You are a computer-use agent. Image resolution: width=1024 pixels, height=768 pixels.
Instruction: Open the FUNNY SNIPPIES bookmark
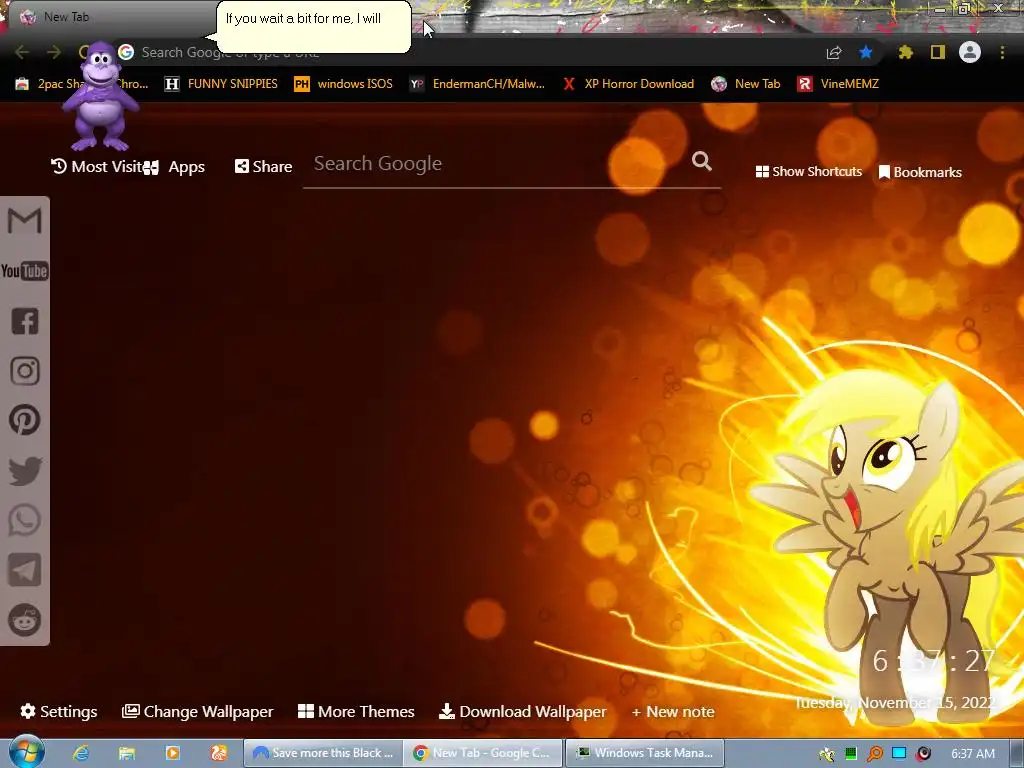pyautogui.click(x=221, y=84)
